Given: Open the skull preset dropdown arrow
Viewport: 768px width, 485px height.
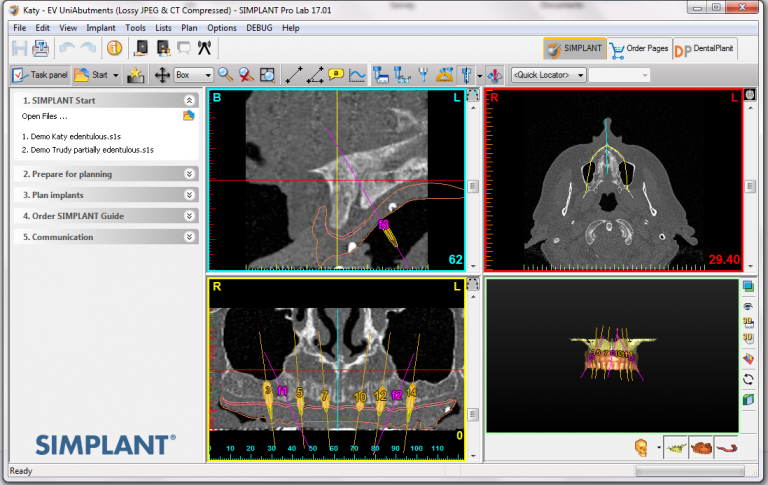Looking at the screenshot, I should (x=659, y=448).
